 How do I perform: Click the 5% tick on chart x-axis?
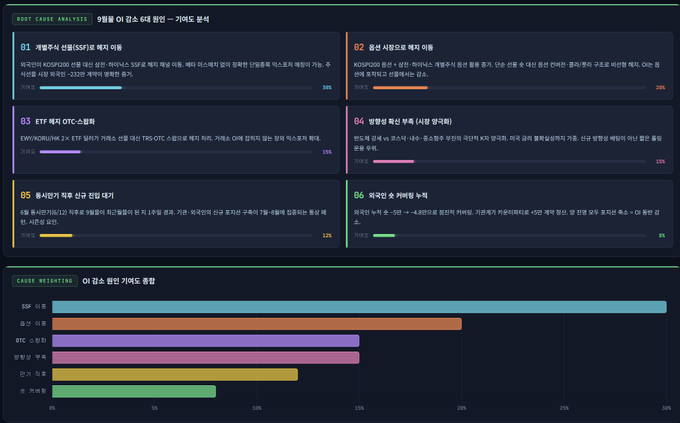[x=154, y=408]
